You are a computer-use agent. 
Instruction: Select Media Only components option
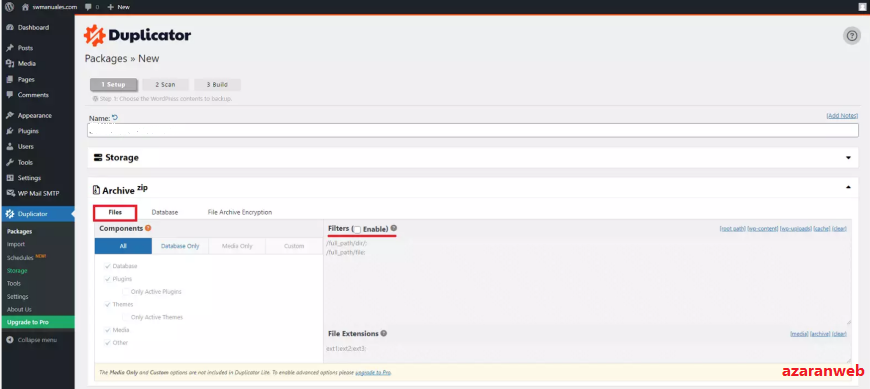(x=237, y=246)
